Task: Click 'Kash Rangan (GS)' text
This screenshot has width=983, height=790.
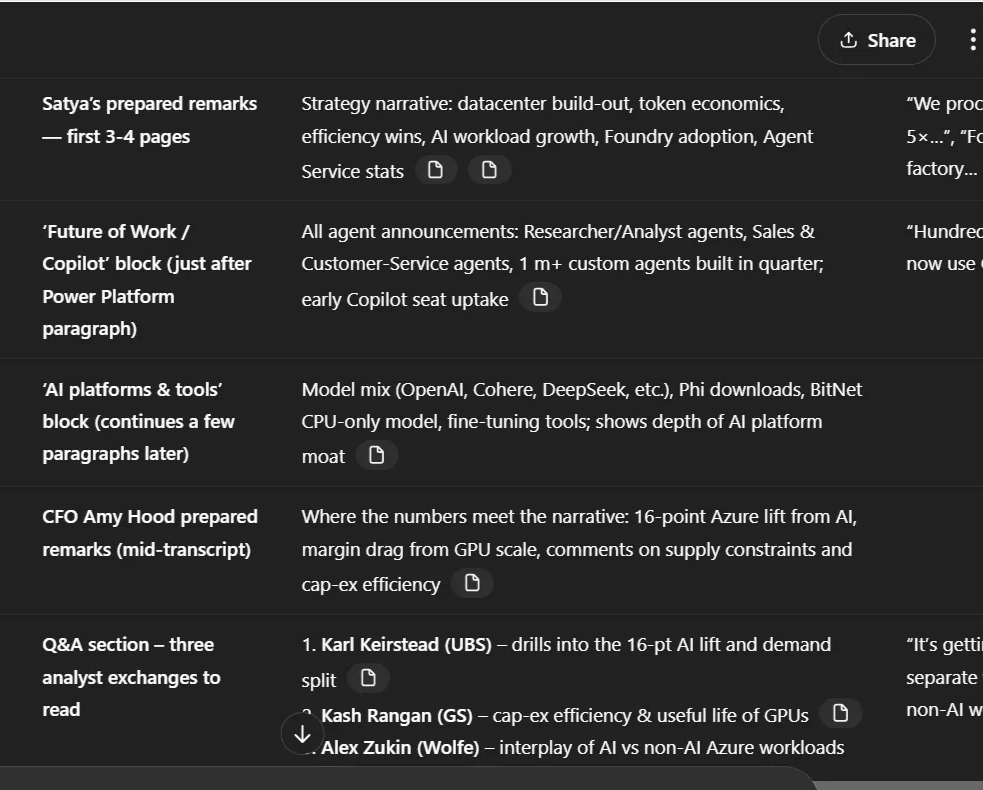Action: point(397,715)
